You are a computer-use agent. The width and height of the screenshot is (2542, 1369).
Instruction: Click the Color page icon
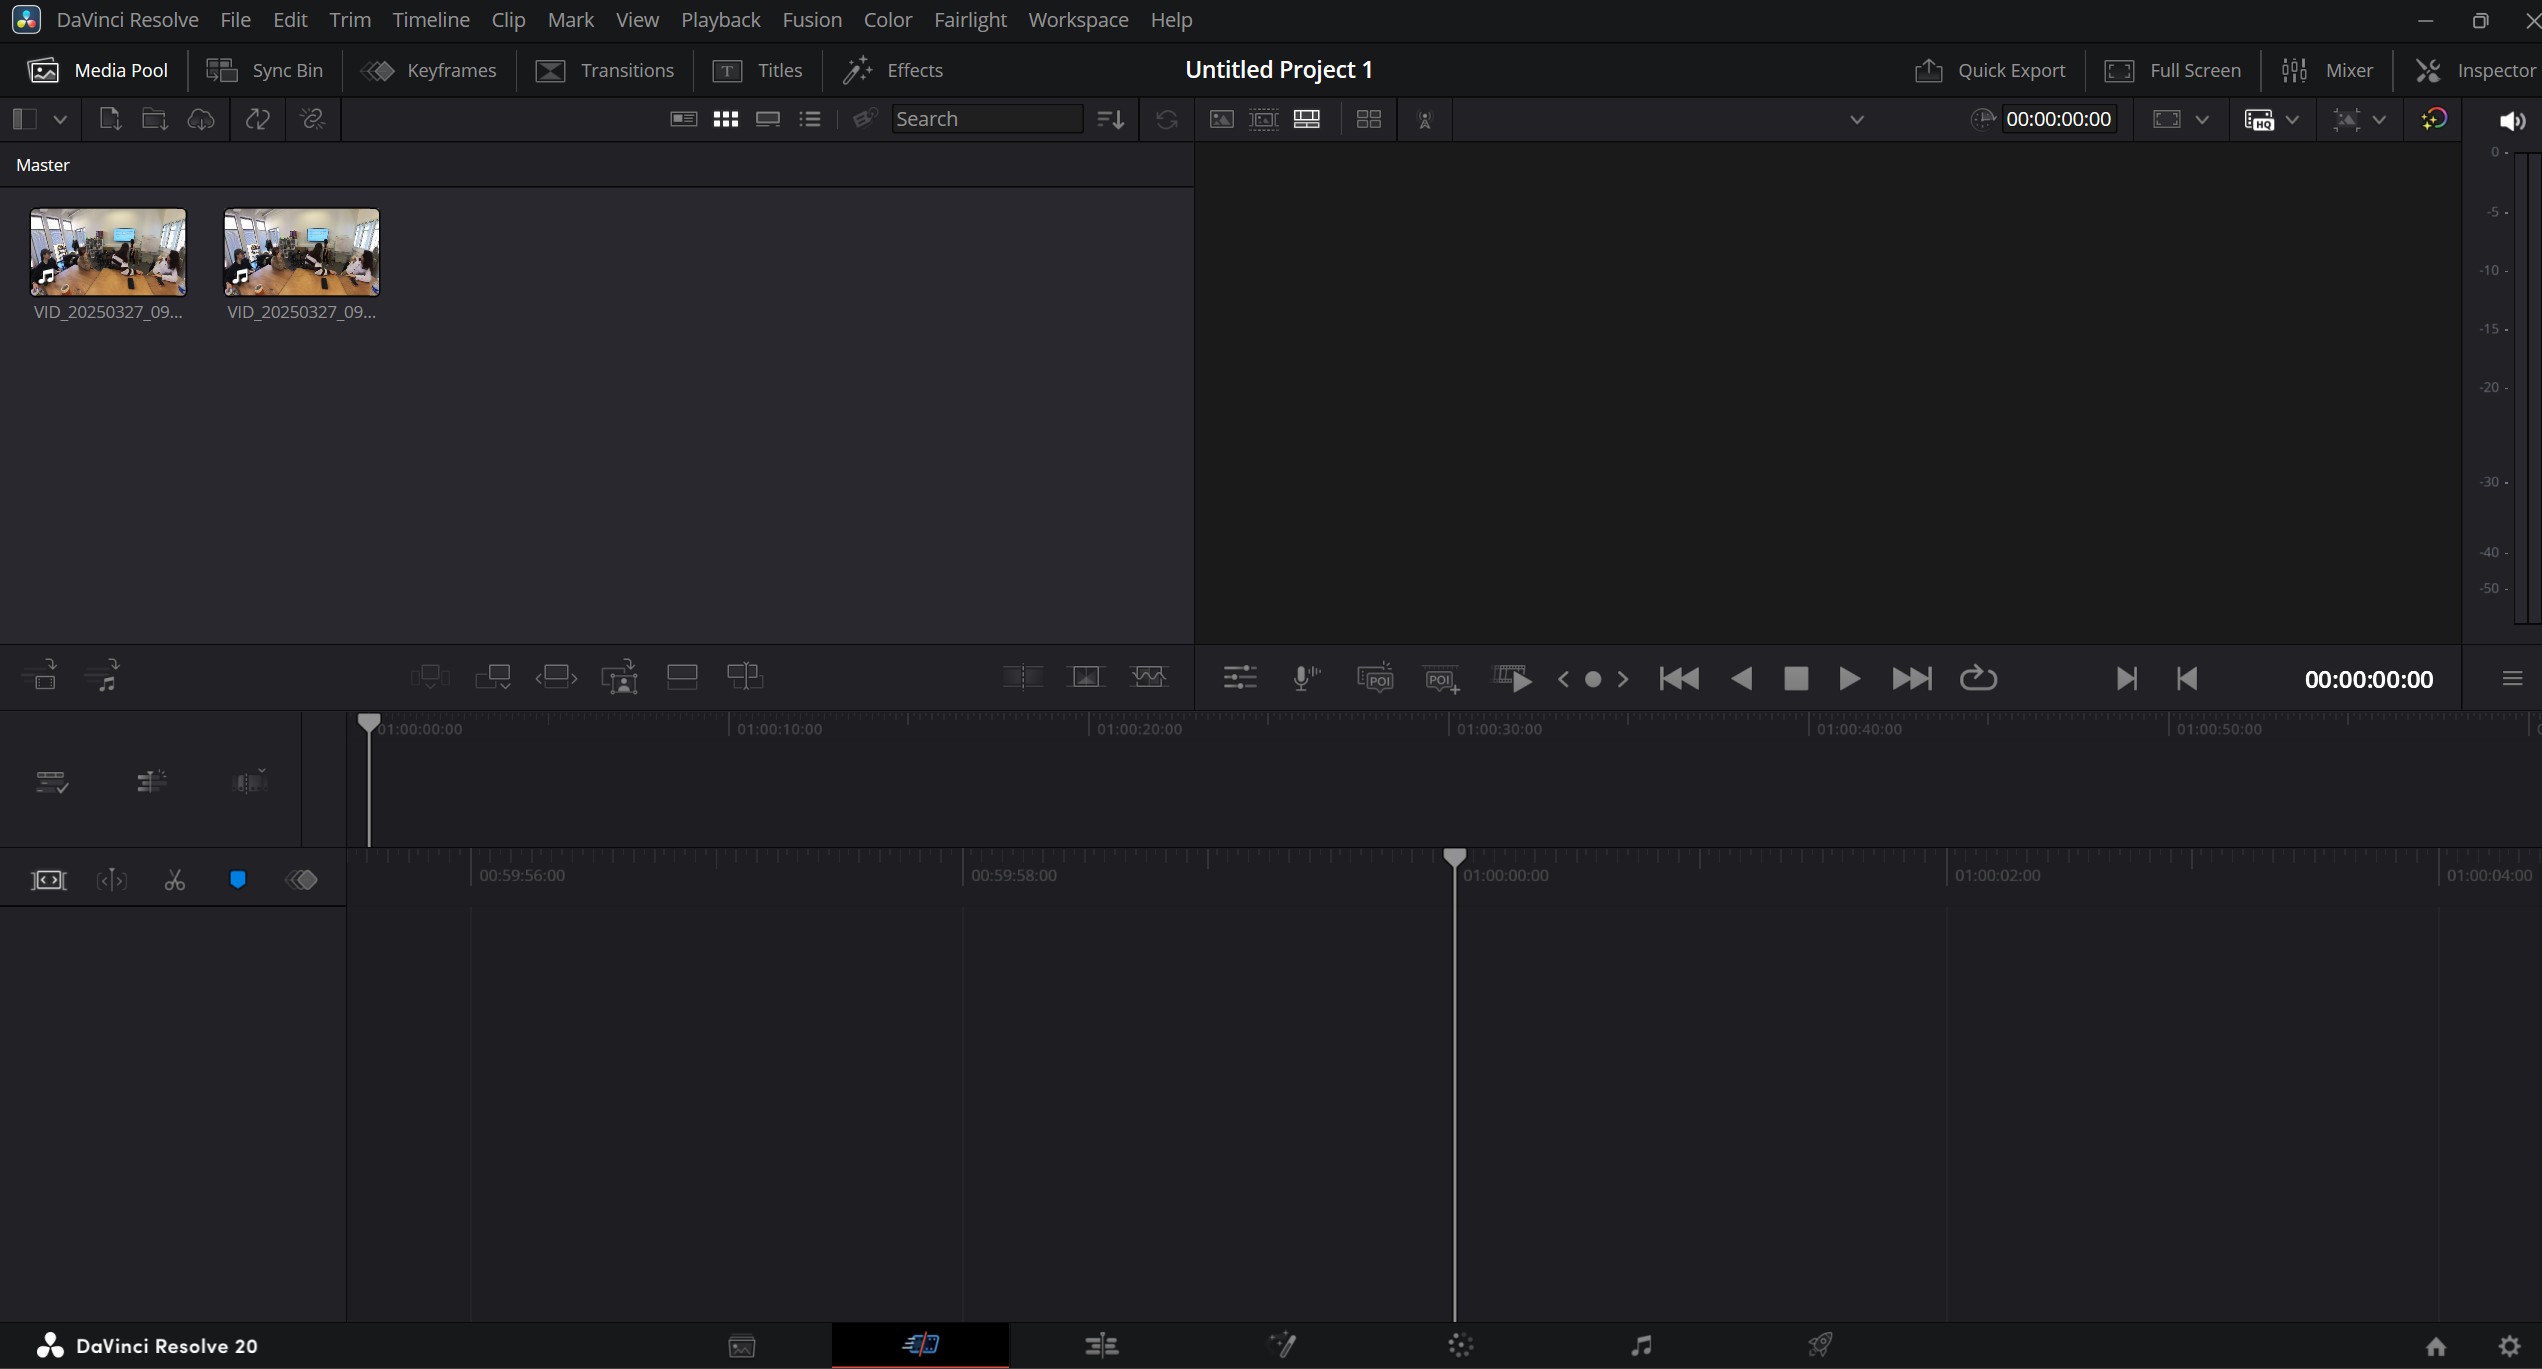point(1460,1345)
